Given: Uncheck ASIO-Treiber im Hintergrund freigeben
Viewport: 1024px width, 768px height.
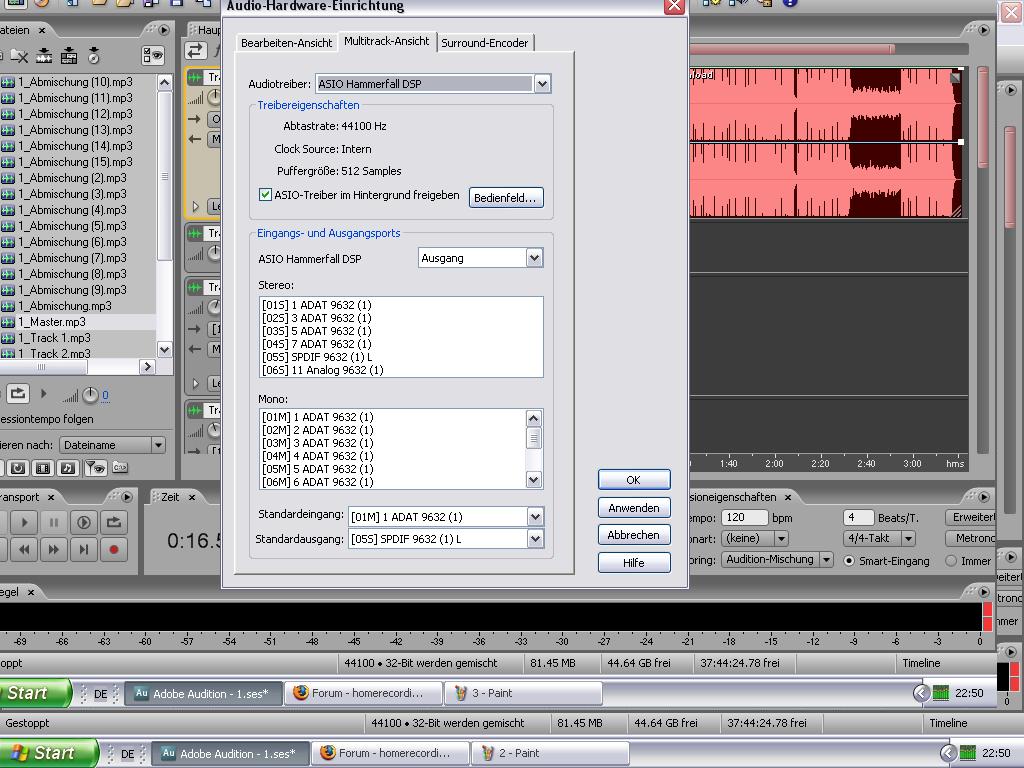Looking at the screenshot, I should click(x=265, y=195).
